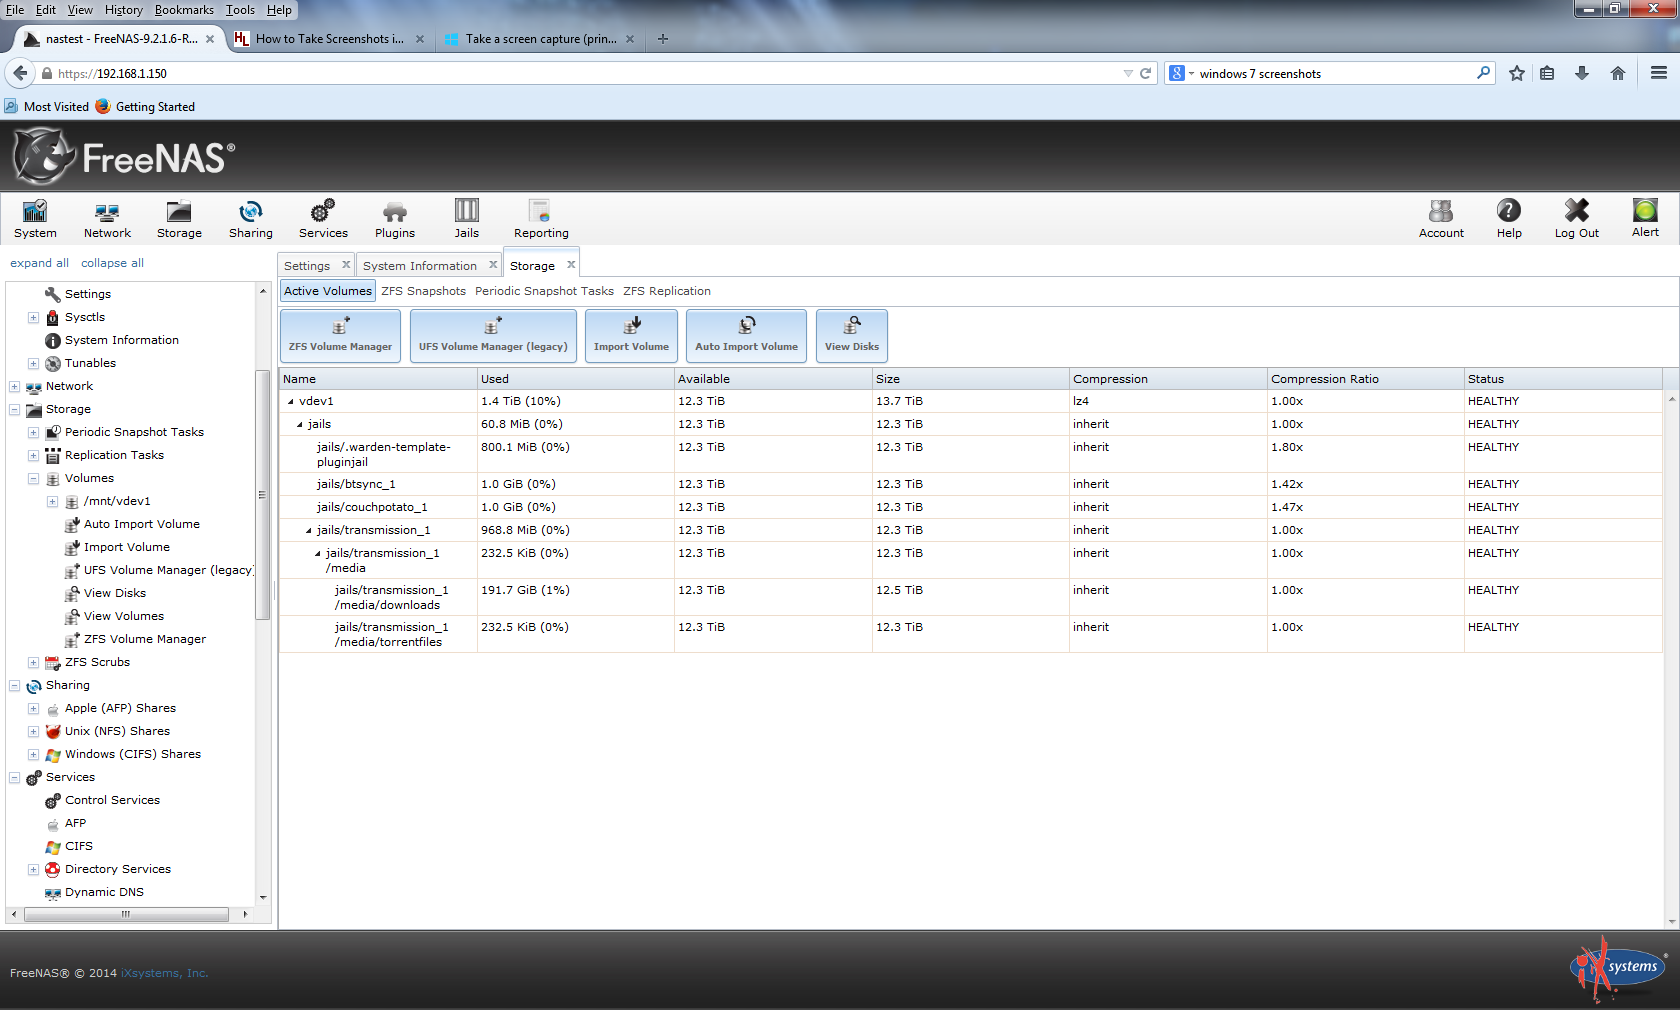Expand Windows (CIFS) Shares node
Viewport: 1680px width, 1010px height.
click(x=33, y=755)
